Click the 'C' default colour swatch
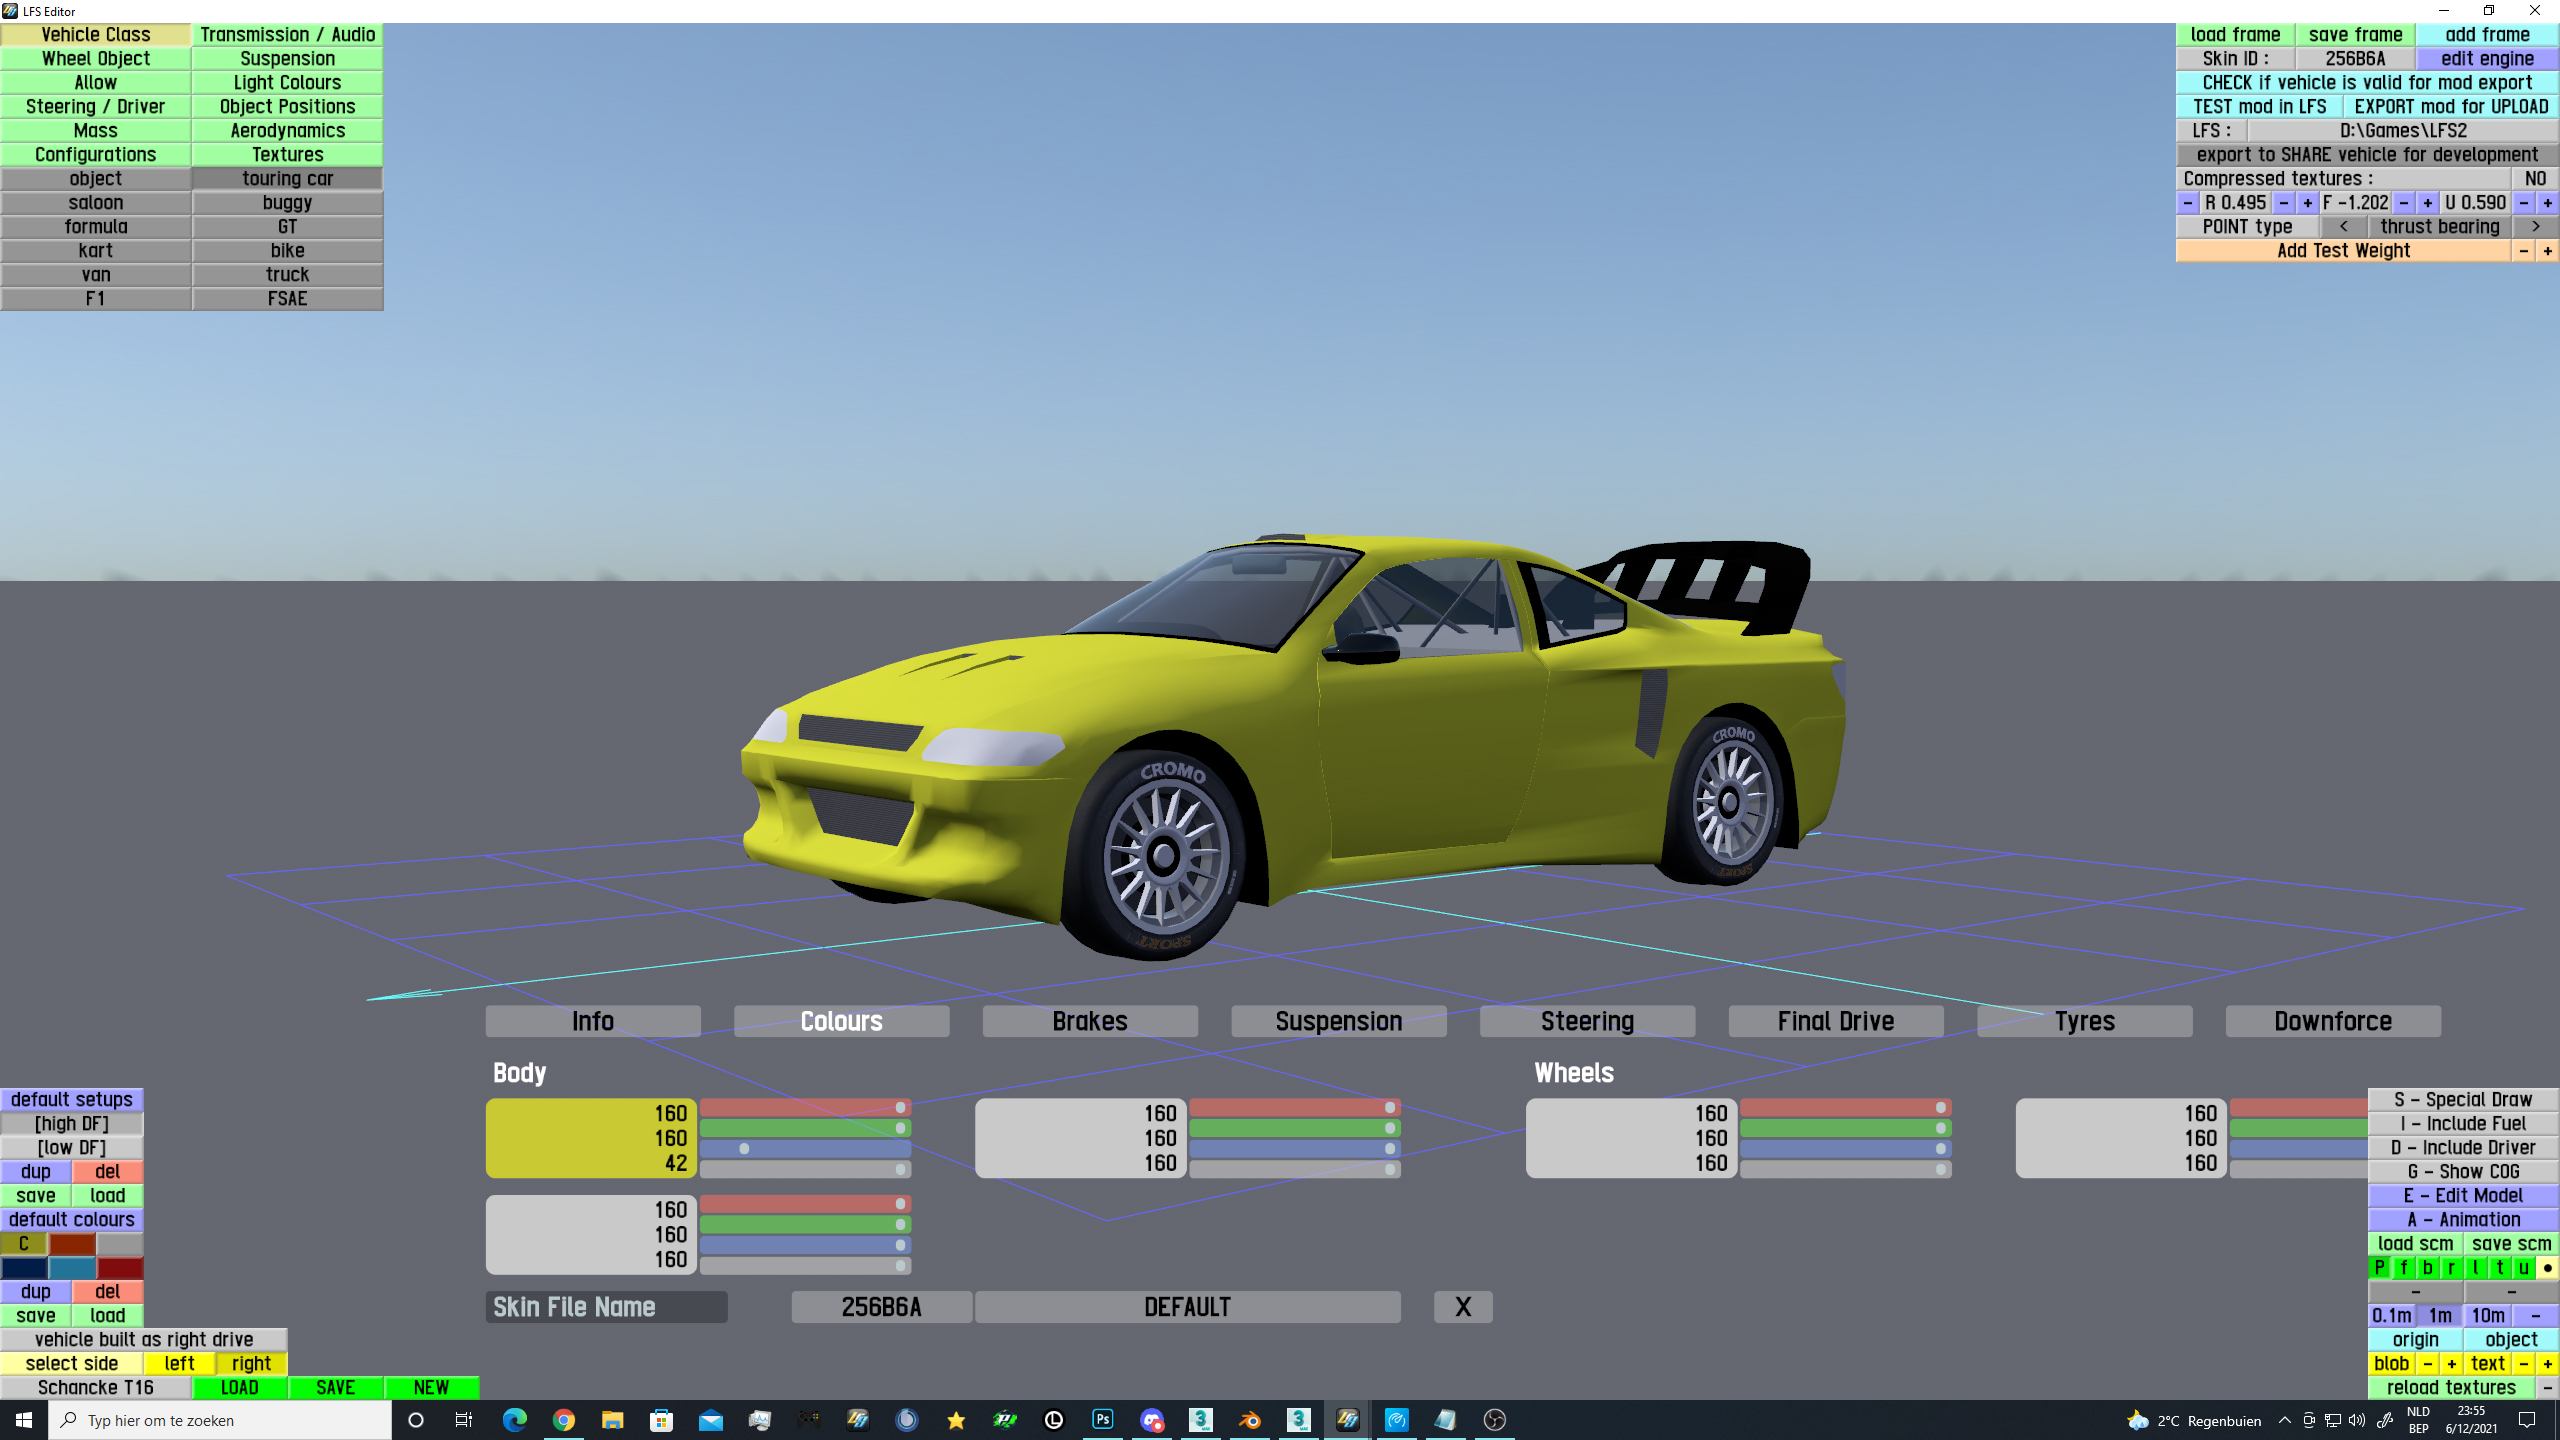This screenshot has width=2560, height=1440. pos(24,1244)
